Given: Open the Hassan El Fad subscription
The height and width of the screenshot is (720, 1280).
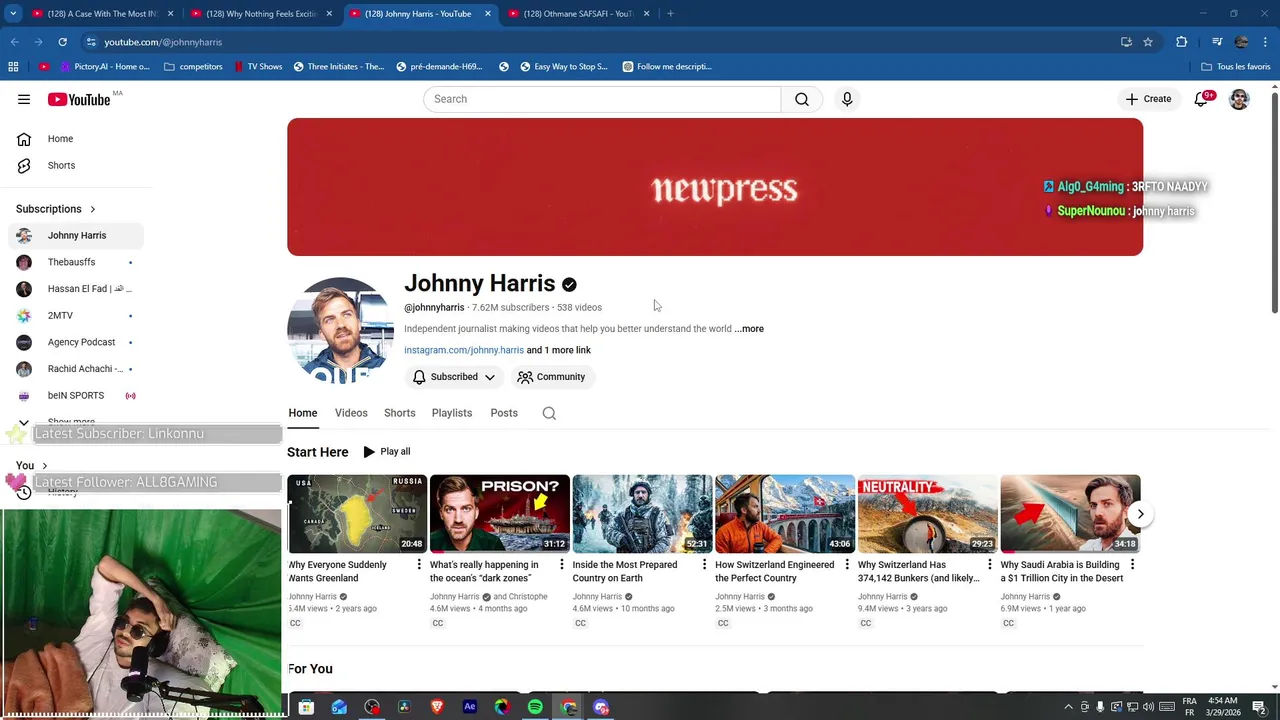Looking at the screenshot, I should [x=76, y=289].
